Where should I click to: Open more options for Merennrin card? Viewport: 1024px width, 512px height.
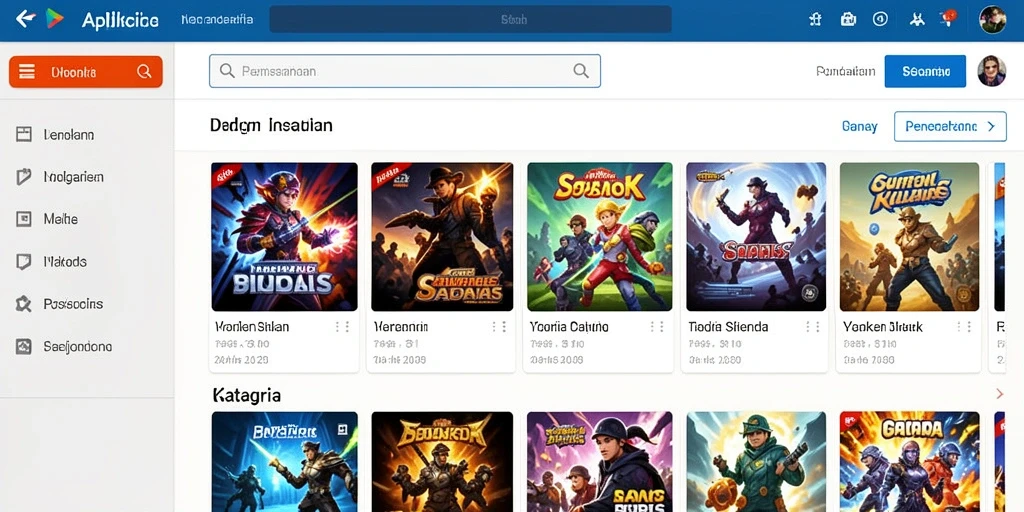point(499,327)
